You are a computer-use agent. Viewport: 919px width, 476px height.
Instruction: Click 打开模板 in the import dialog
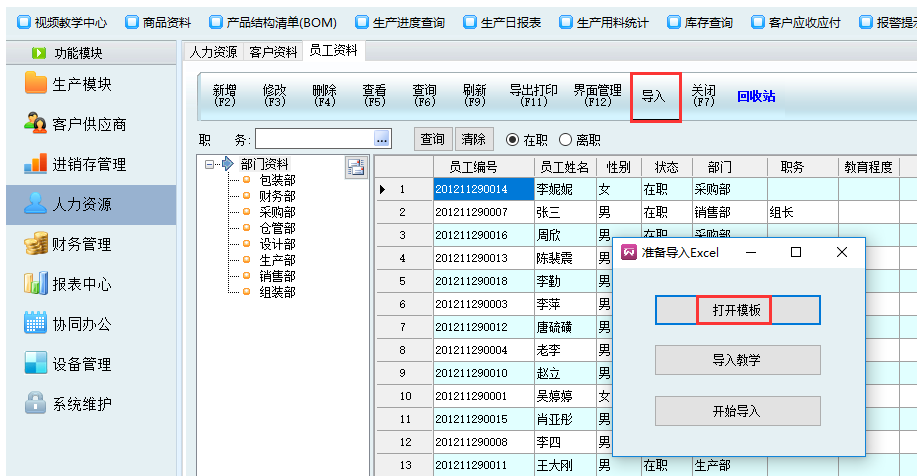[737, 310]
